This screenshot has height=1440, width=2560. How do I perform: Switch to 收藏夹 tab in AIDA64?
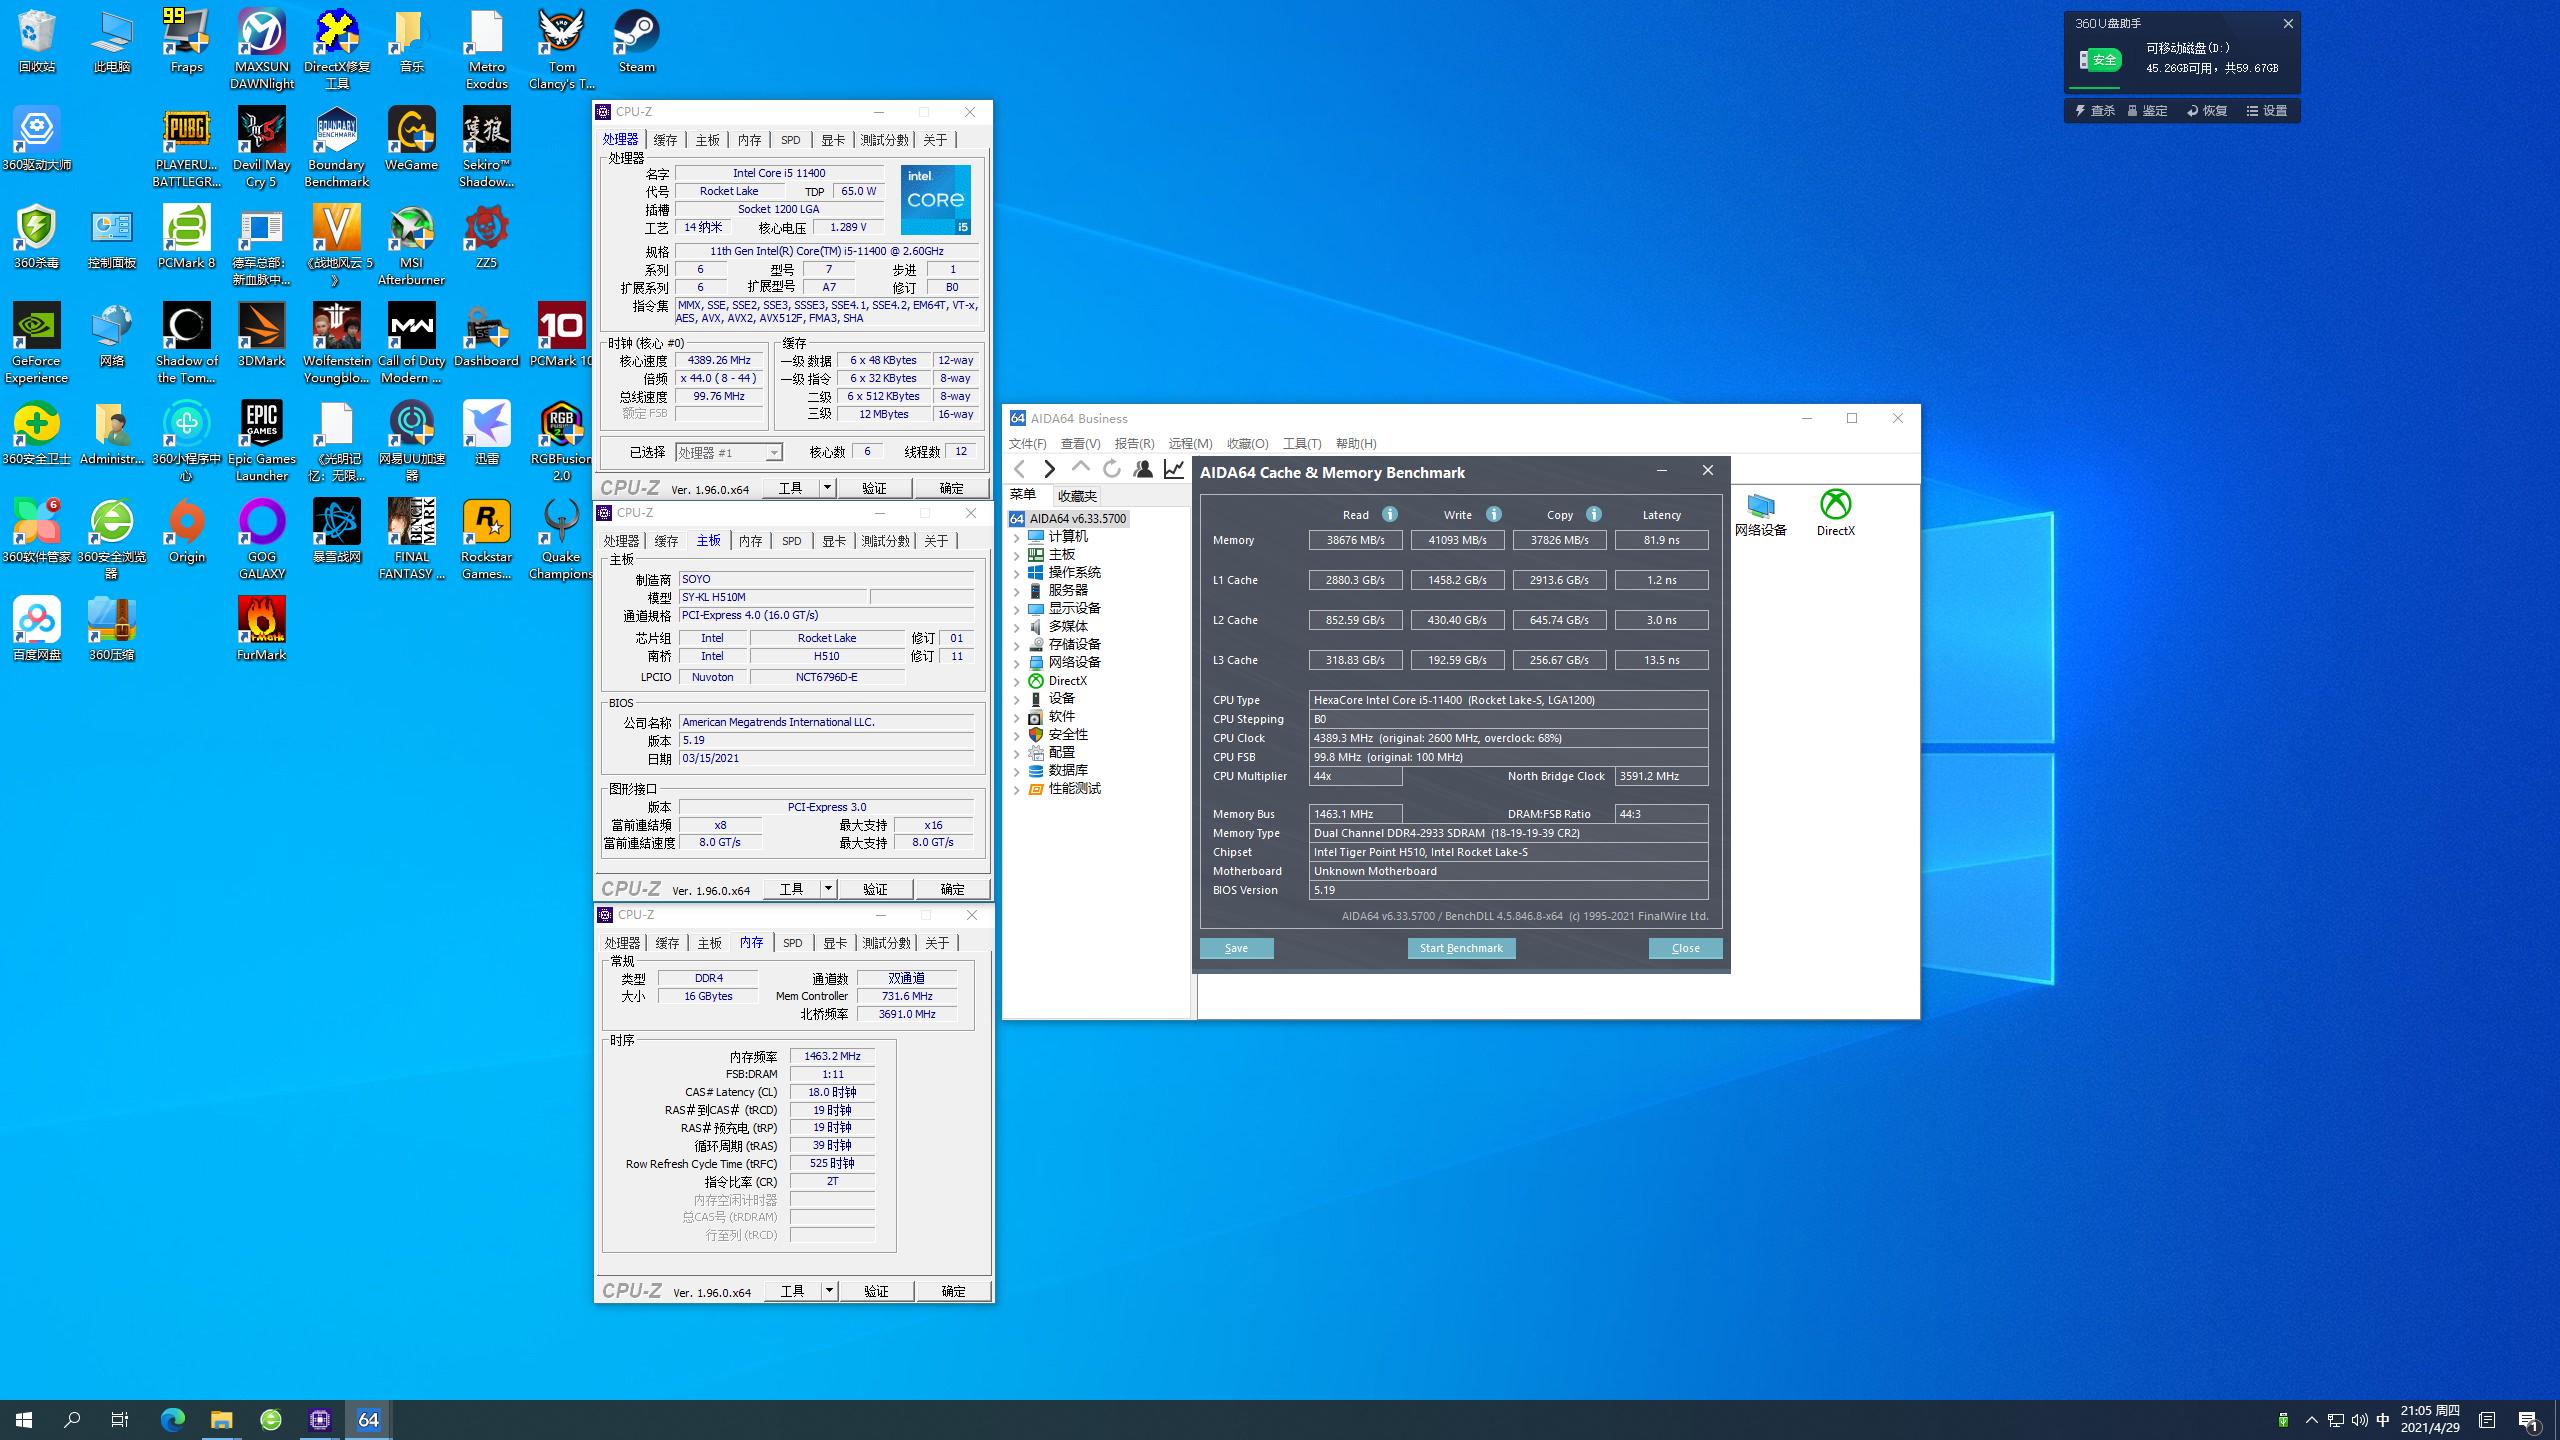pyautogui.click(x=1077, y=496)
